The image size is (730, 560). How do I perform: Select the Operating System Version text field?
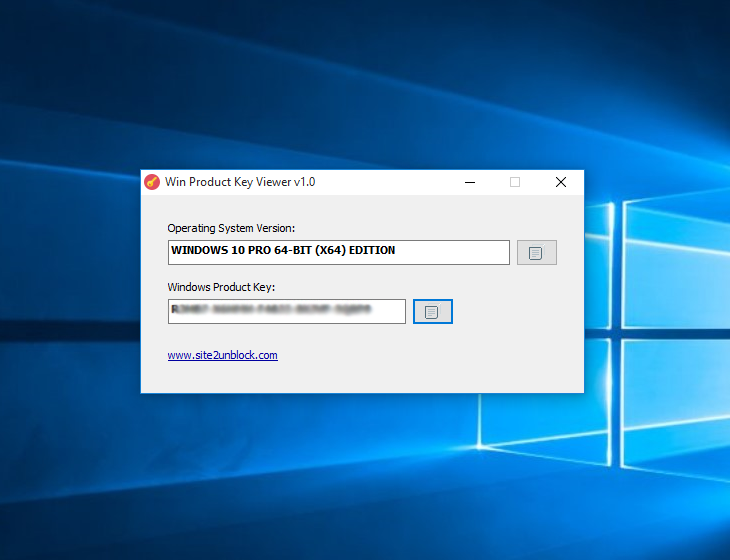click(338, 252)
